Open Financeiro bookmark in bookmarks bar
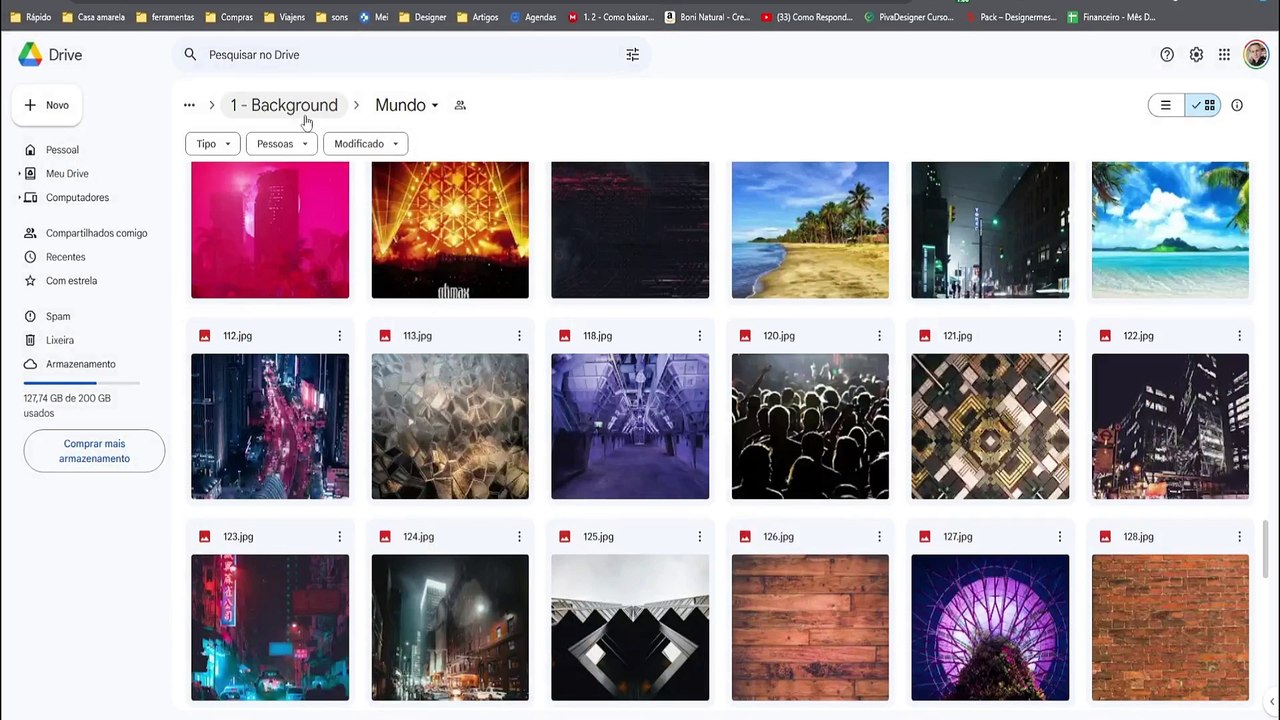The image size is (1280, 720). [x=1111, y=17]
